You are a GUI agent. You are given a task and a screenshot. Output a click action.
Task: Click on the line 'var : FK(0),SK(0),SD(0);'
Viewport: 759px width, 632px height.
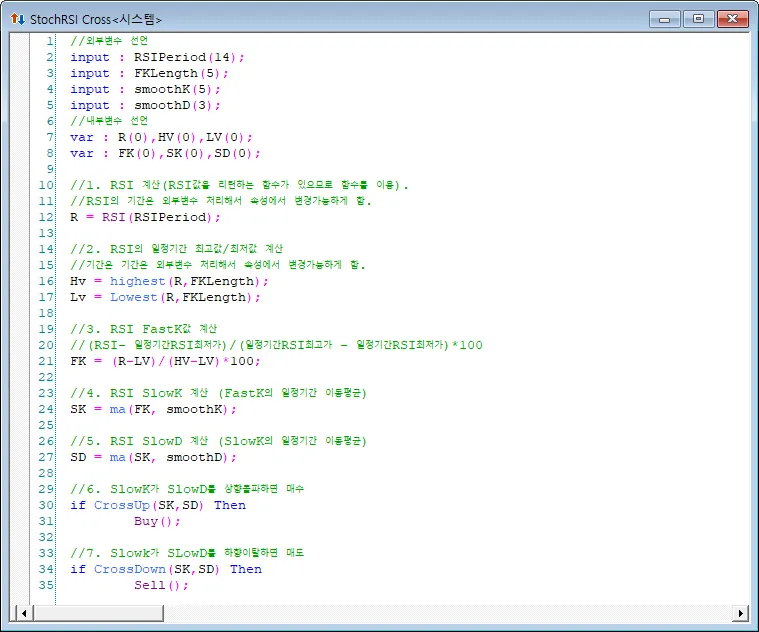coord(165,153)
